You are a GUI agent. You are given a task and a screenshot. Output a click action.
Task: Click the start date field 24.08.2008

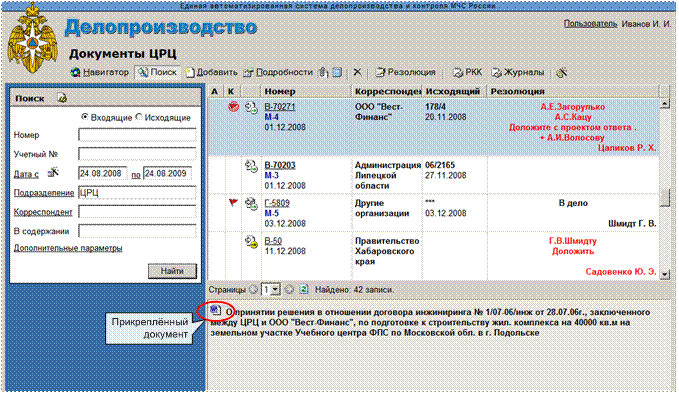click(x=103, y=173)
